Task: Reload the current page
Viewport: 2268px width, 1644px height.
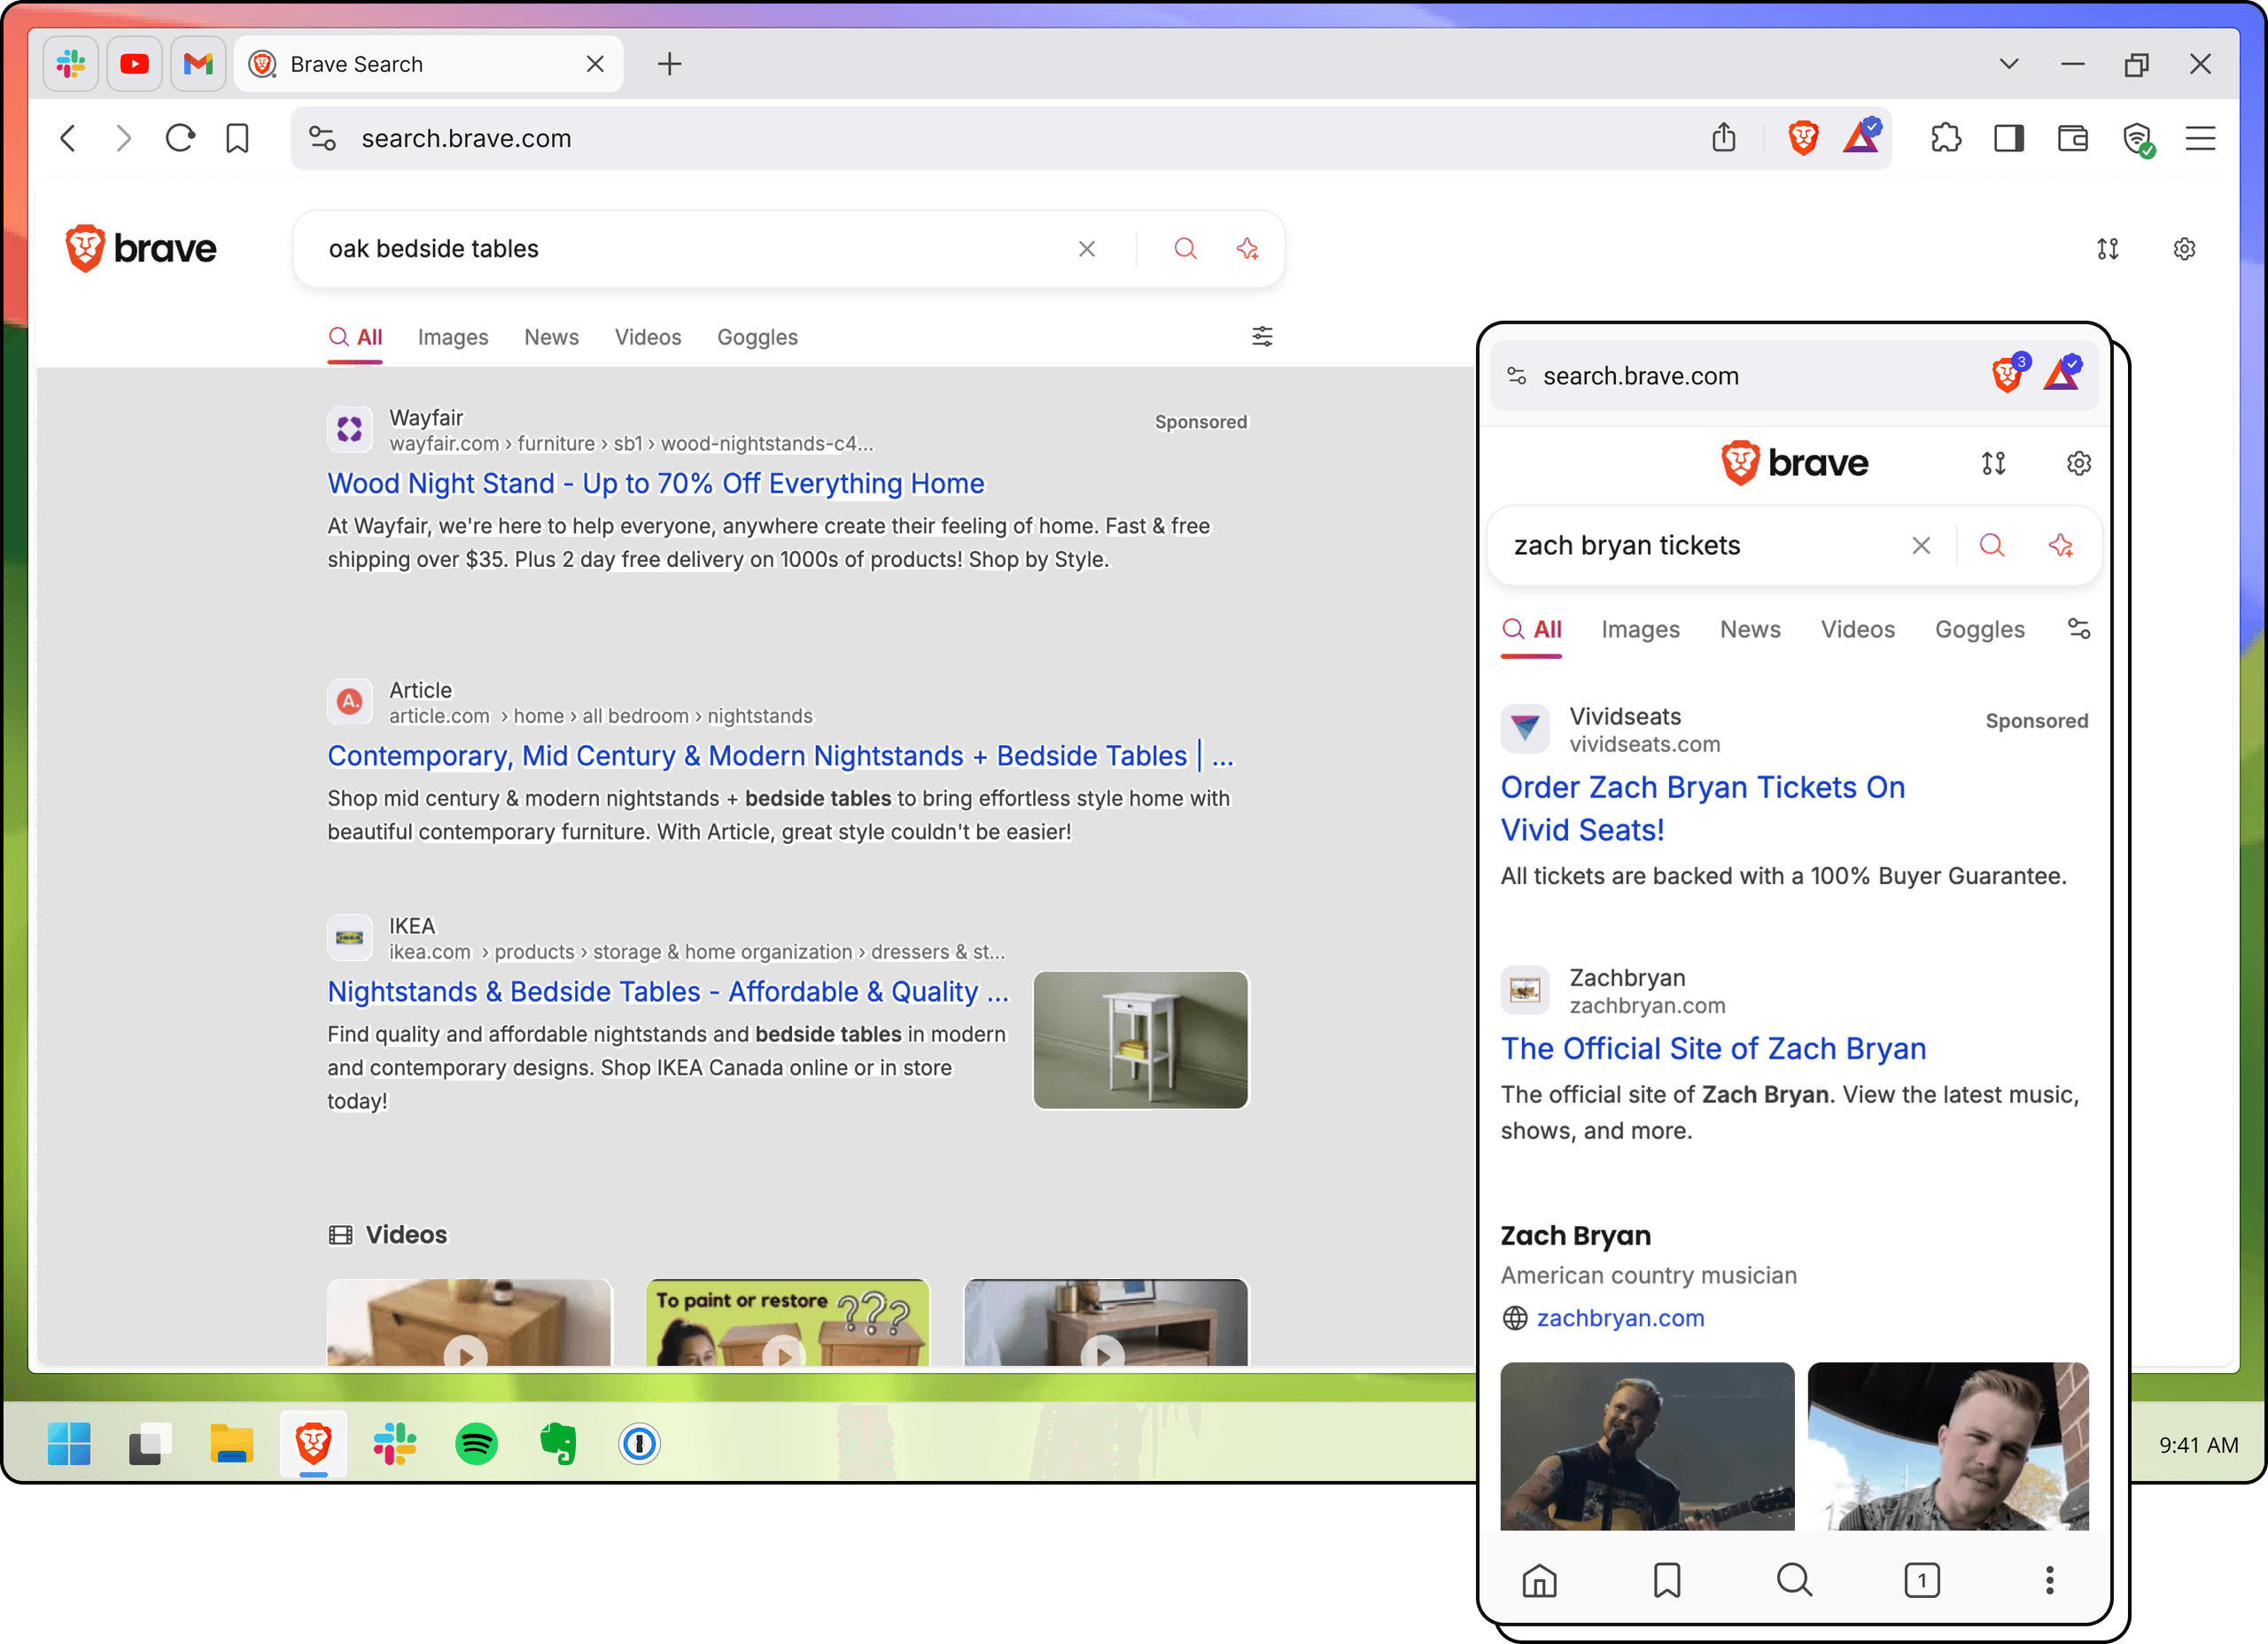Action: pos(181,138)
